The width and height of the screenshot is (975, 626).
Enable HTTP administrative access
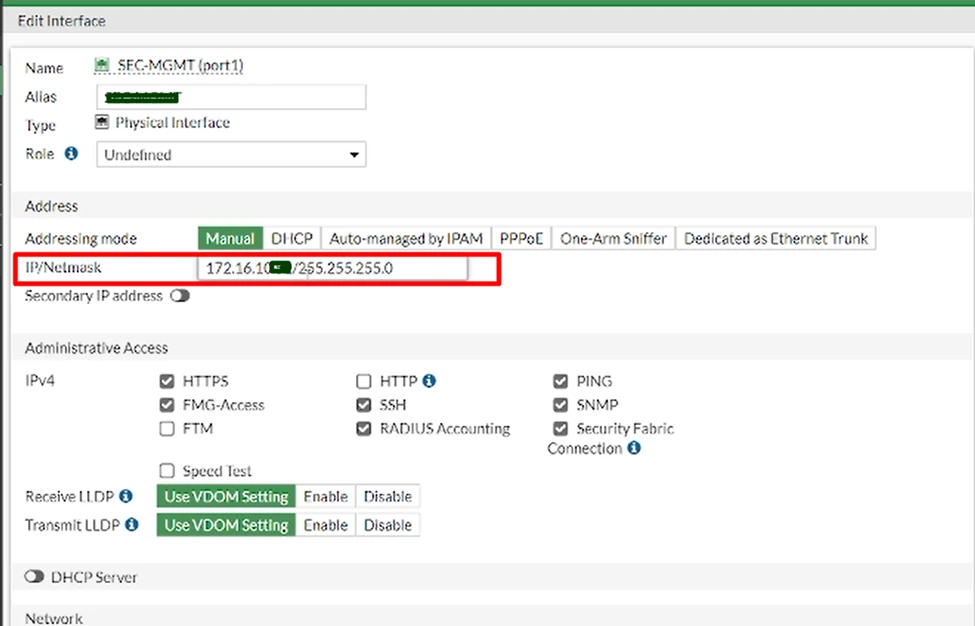(363, 381)
